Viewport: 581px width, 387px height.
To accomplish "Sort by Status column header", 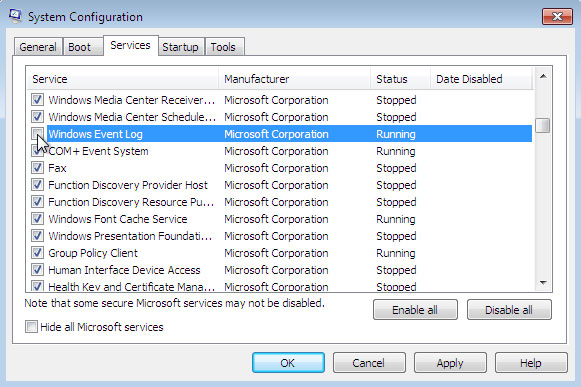I will [400, 79].
